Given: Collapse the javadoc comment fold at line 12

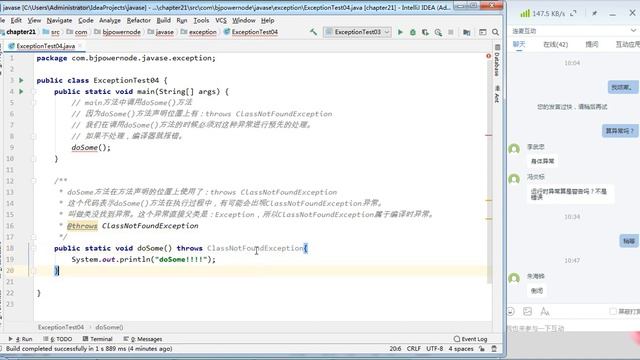Looking at the screenshot, I should point(34,180).
